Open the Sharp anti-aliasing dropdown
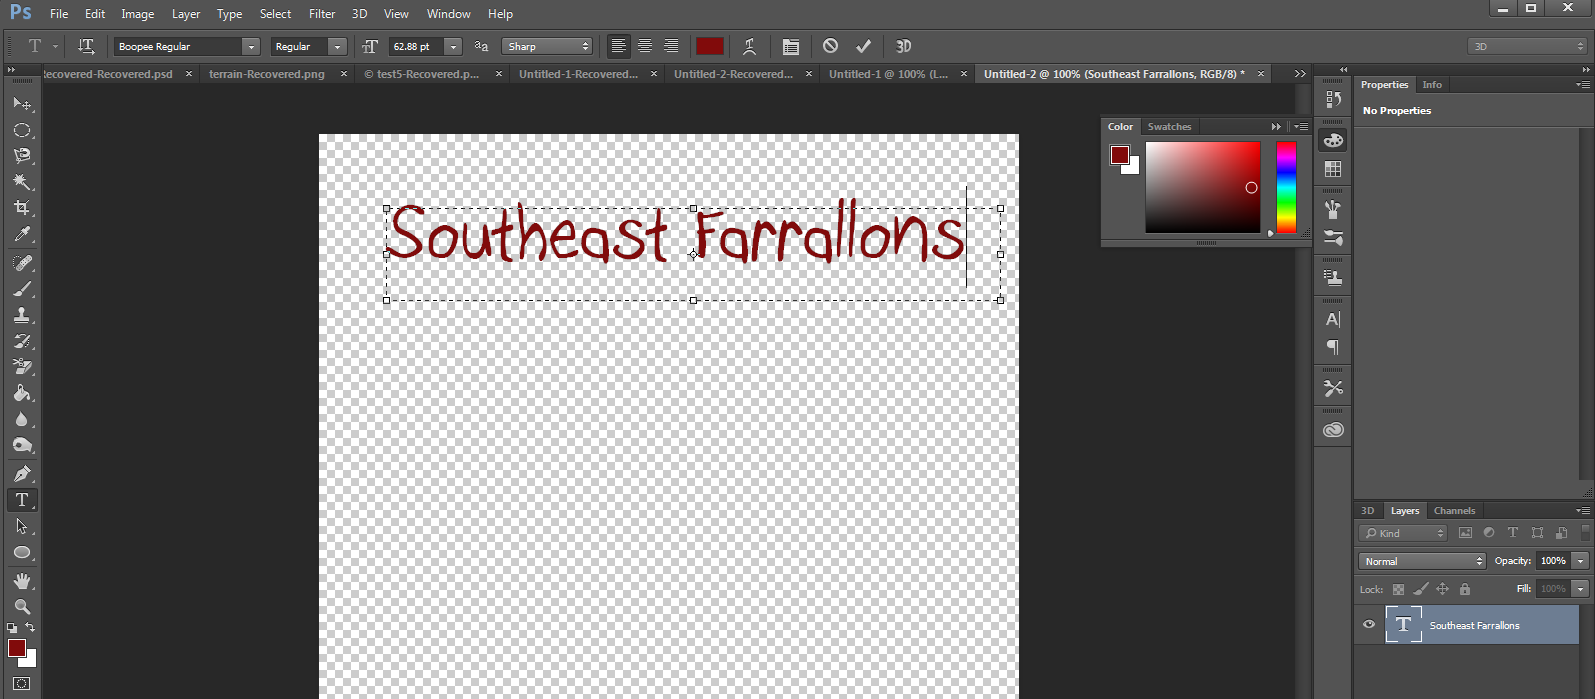The height and width of the screenshot is (699, 1595). [547, 46]
